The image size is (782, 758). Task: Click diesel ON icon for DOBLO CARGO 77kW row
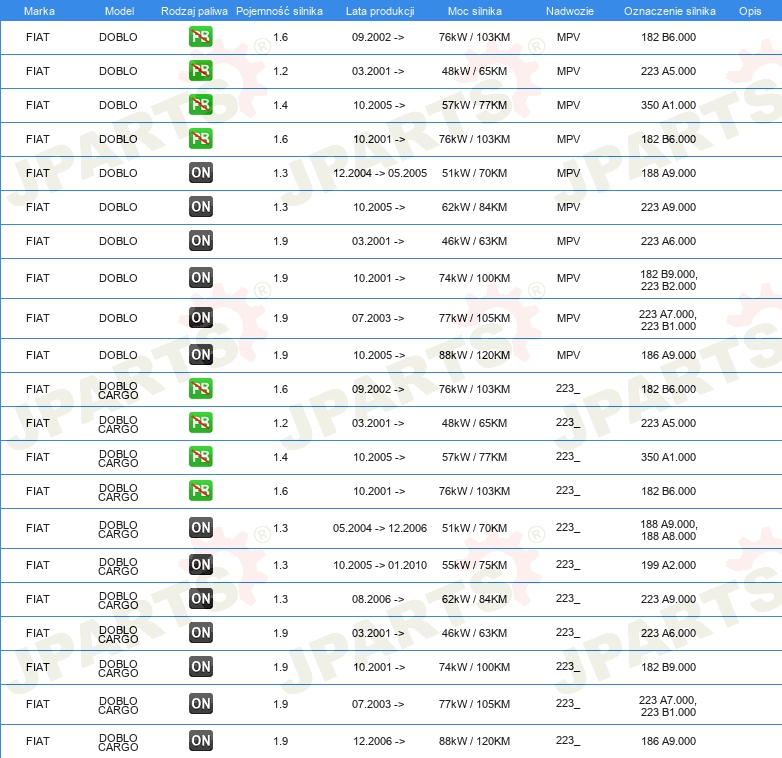tap(200, 704)
